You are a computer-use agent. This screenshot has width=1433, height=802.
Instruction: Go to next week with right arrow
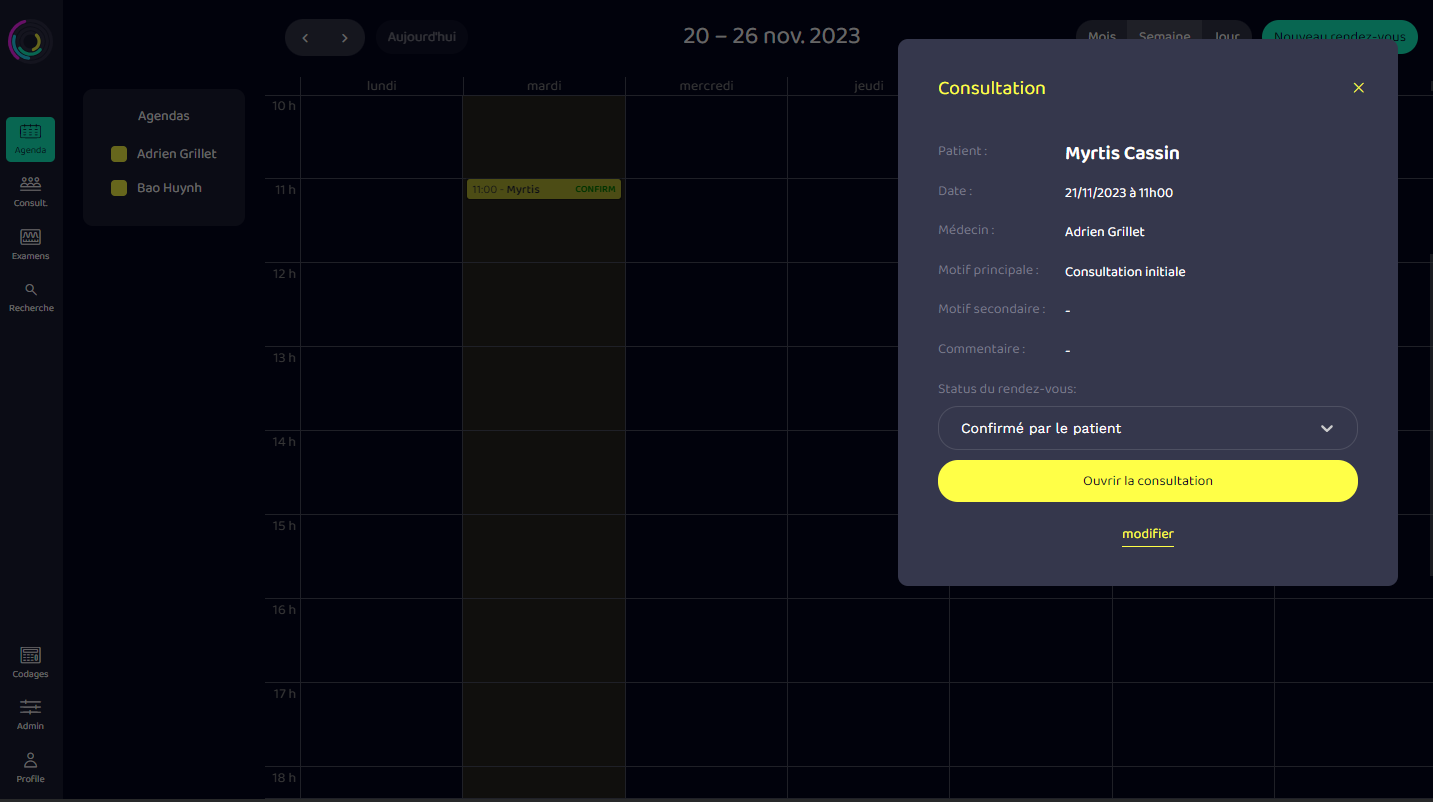tap(345, 38)
